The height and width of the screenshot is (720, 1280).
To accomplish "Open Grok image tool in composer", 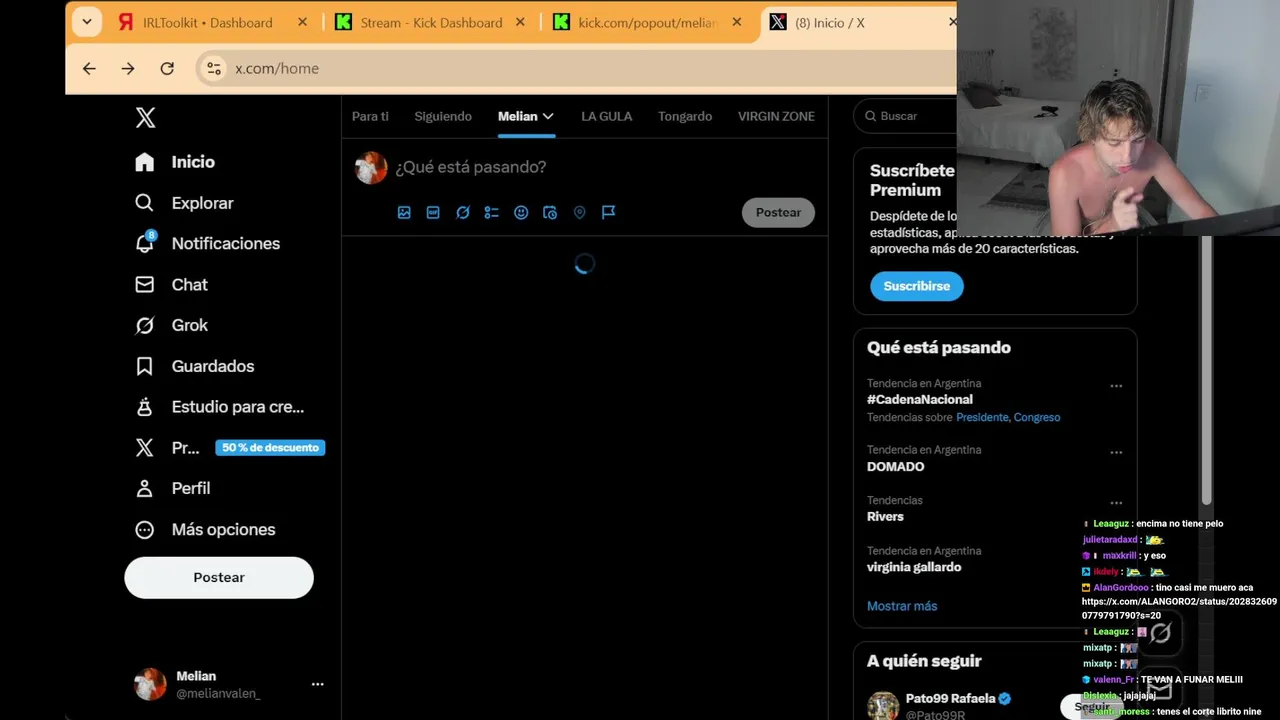I will point(462,212).
